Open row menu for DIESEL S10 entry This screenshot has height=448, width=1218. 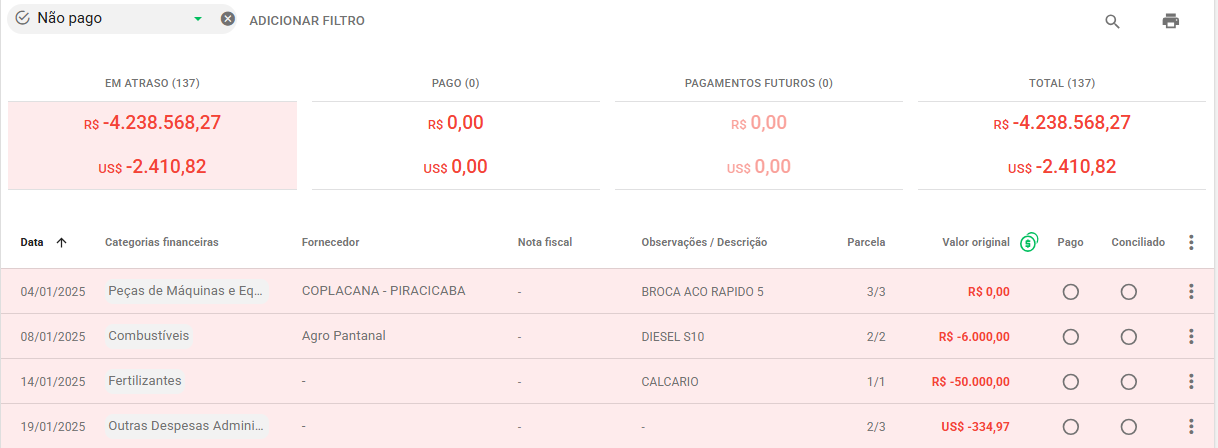coord(1191,336)
